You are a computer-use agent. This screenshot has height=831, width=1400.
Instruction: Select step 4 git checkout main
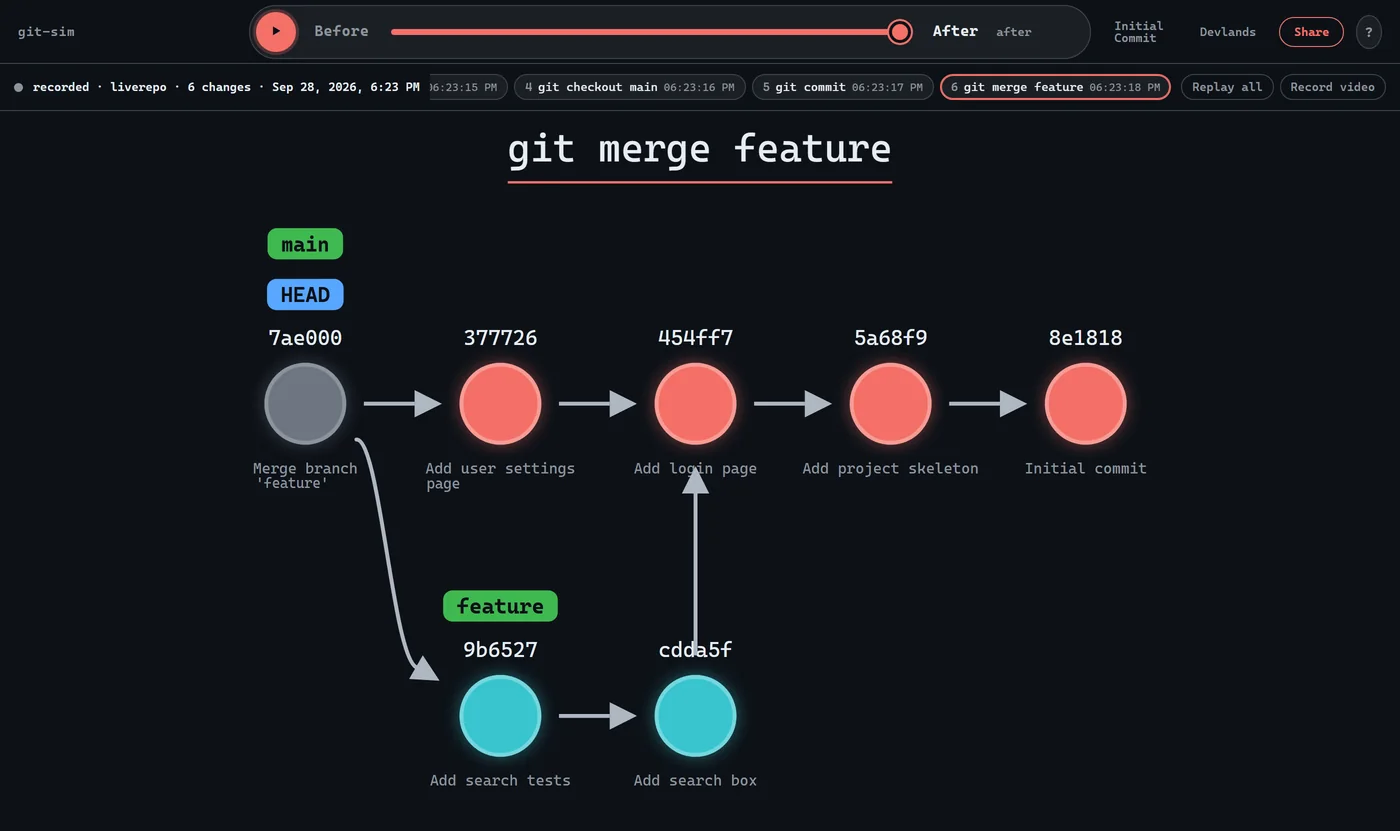(x=629, y=87)
